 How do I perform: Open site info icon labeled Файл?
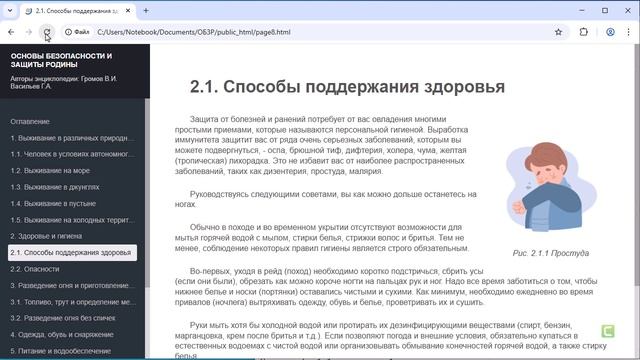[77, 32]
